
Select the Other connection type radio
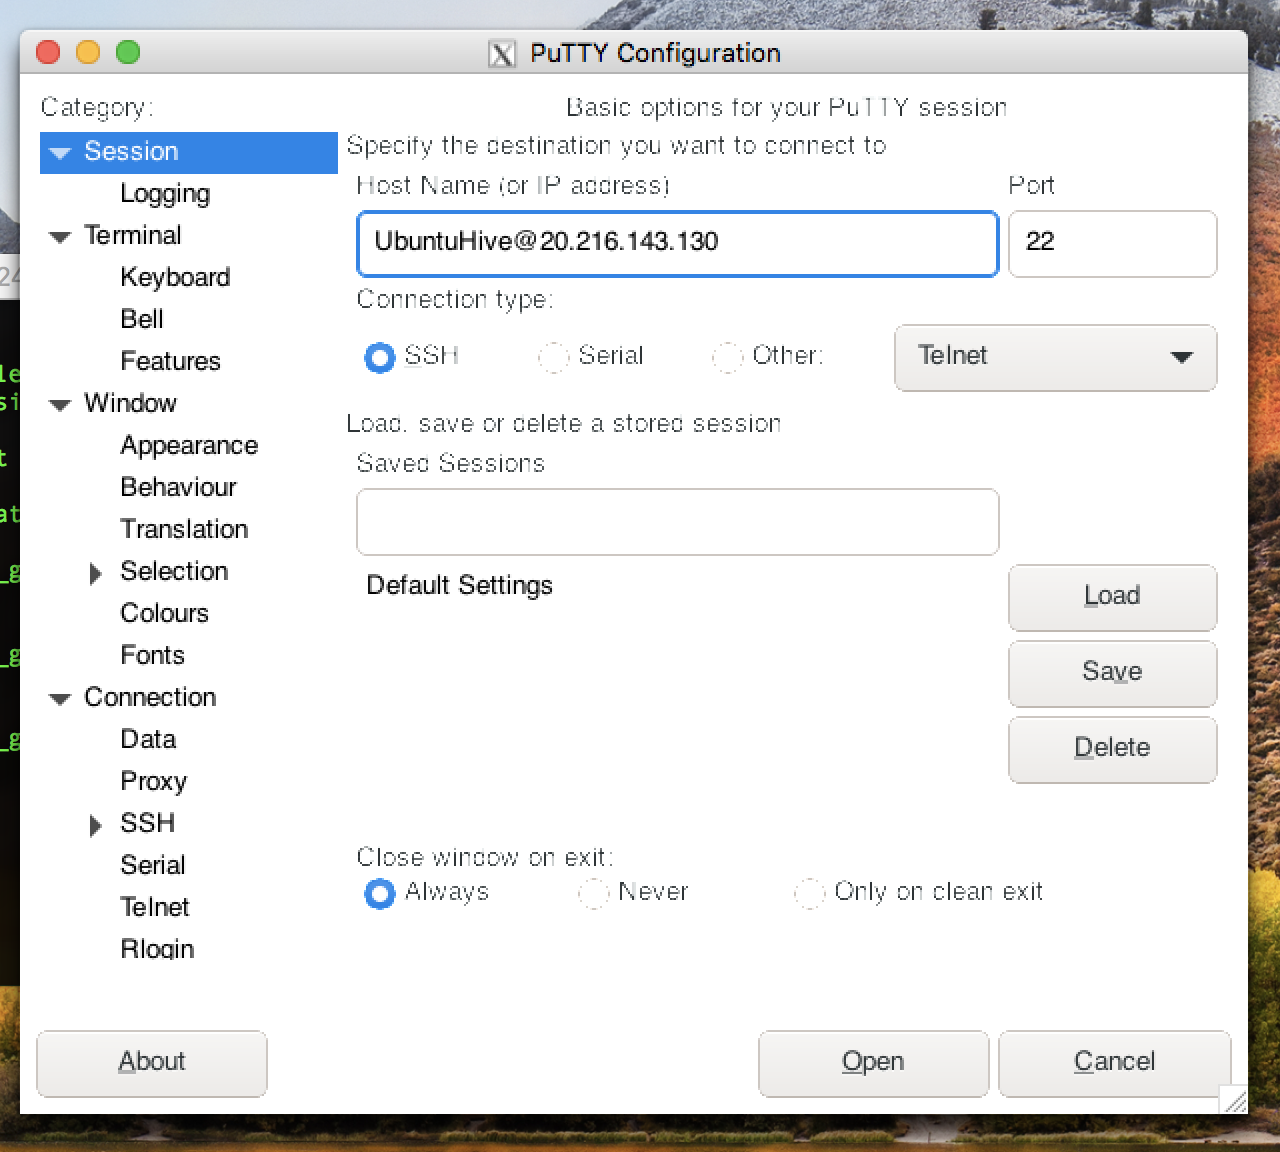pos(727,357)
